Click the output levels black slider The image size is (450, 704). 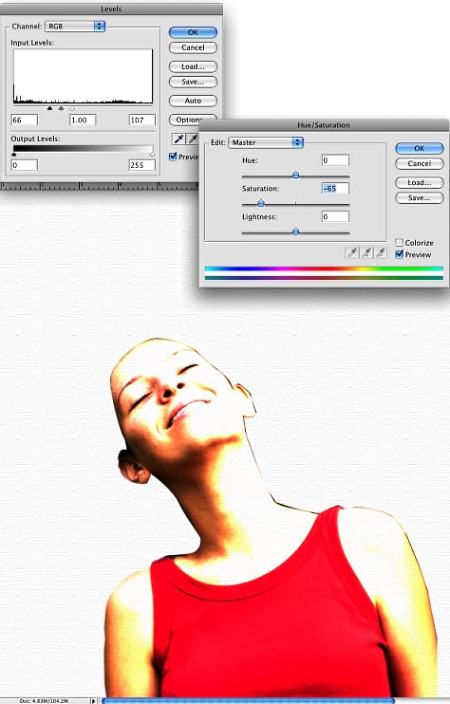[x=13, y=155]
